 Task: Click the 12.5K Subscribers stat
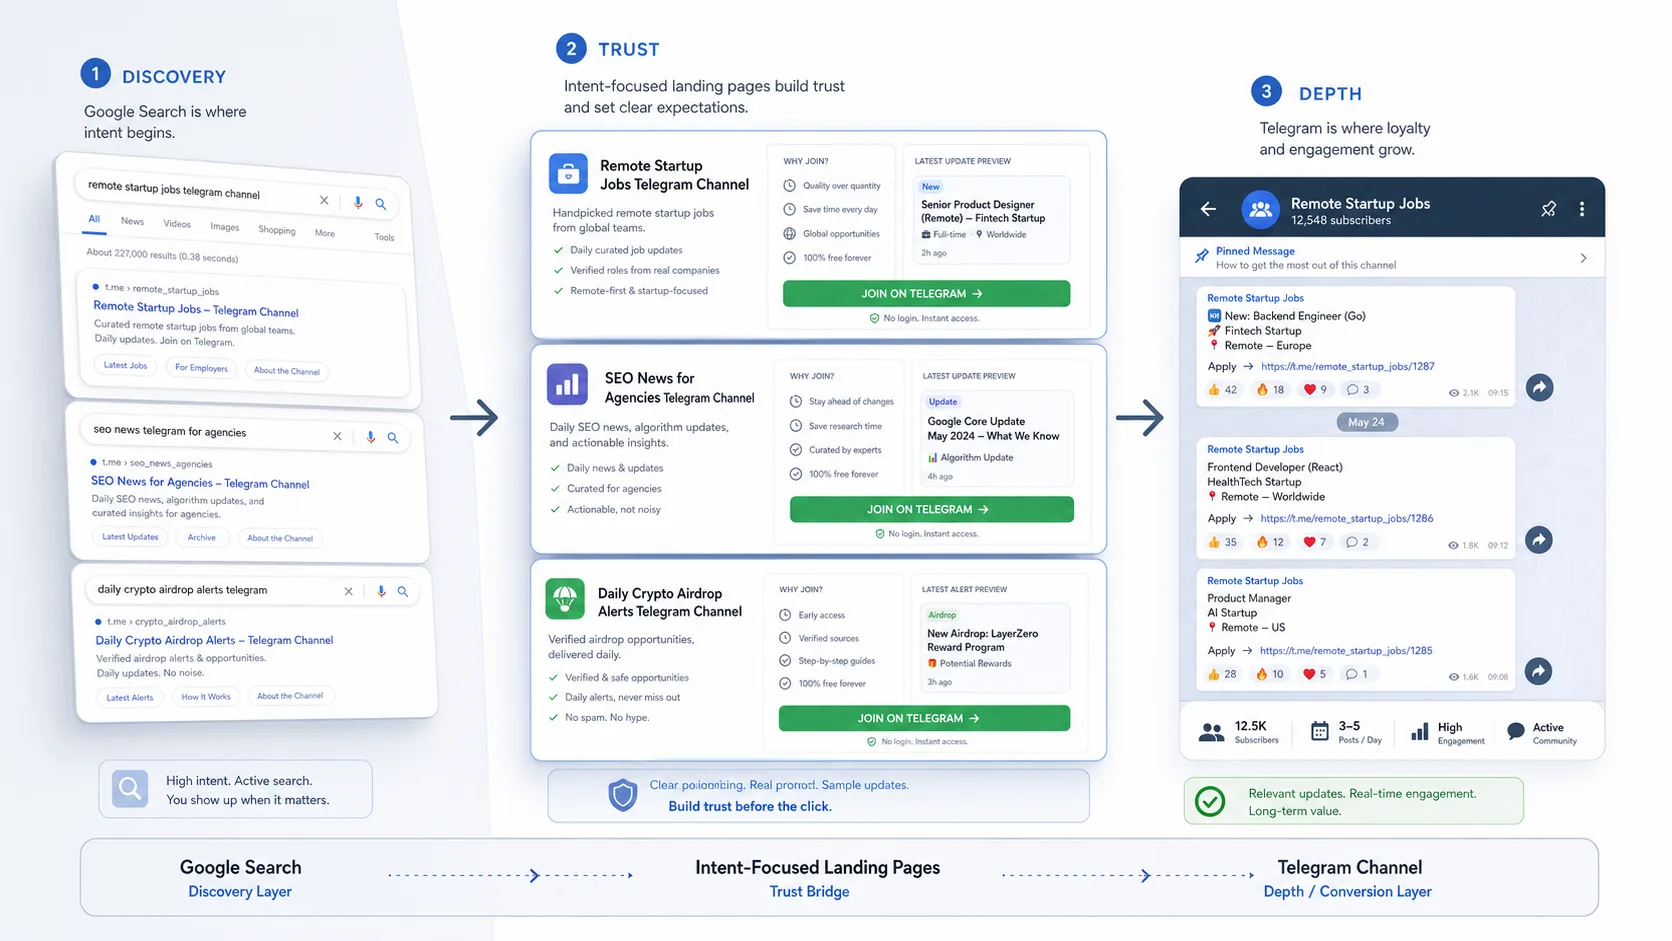1238,732
